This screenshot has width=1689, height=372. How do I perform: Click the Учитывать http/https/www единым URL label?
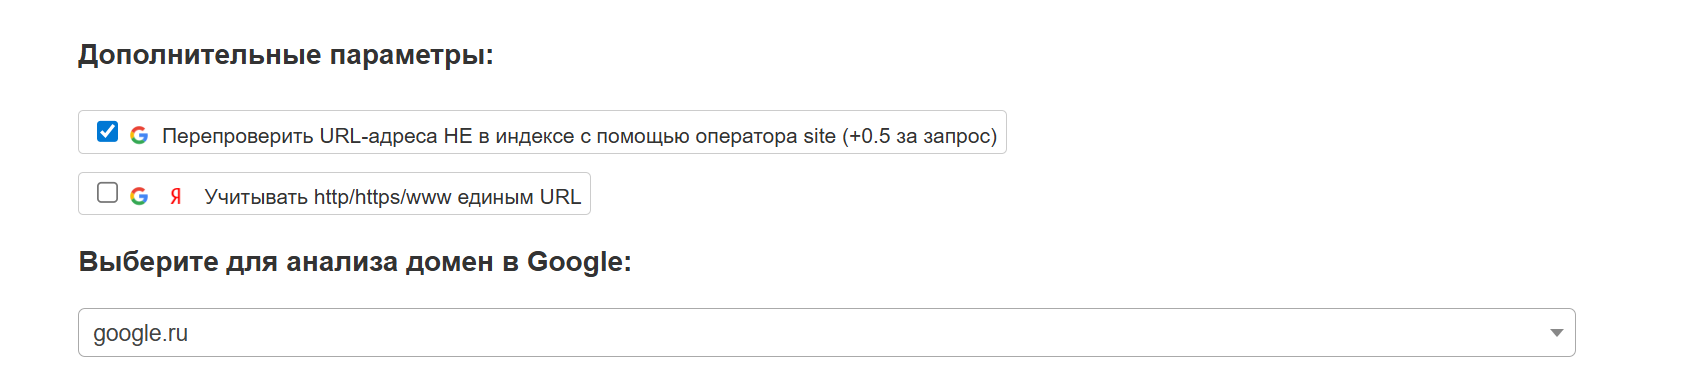[x=392, y=197]
